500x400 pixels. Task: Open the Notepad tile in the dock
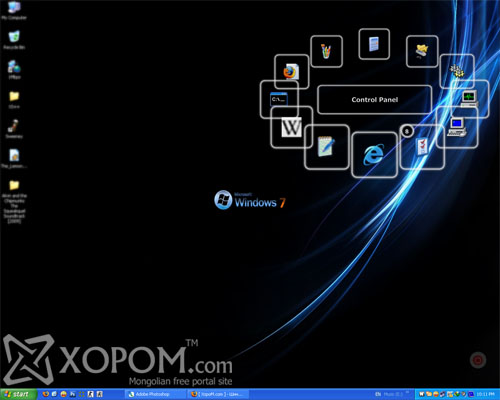tap(326, 147)
